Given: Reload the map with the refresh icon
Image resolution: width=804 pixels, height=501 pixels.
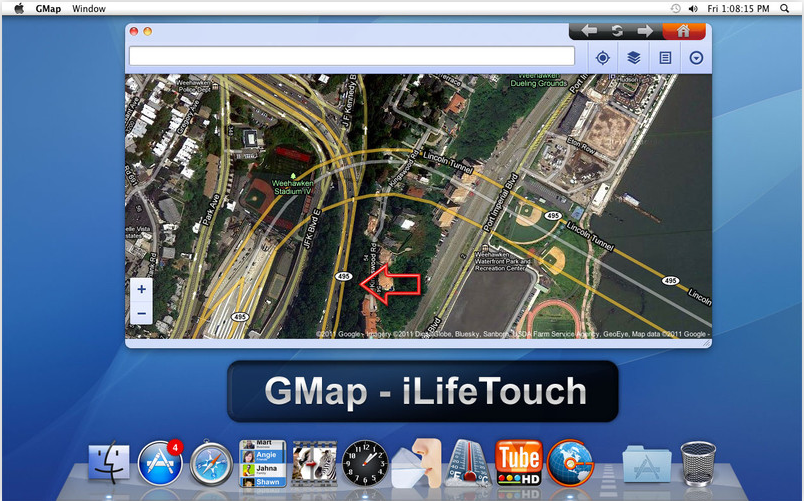Looking at the screenshot, I should pyautogui.click(x=617, y=31).
